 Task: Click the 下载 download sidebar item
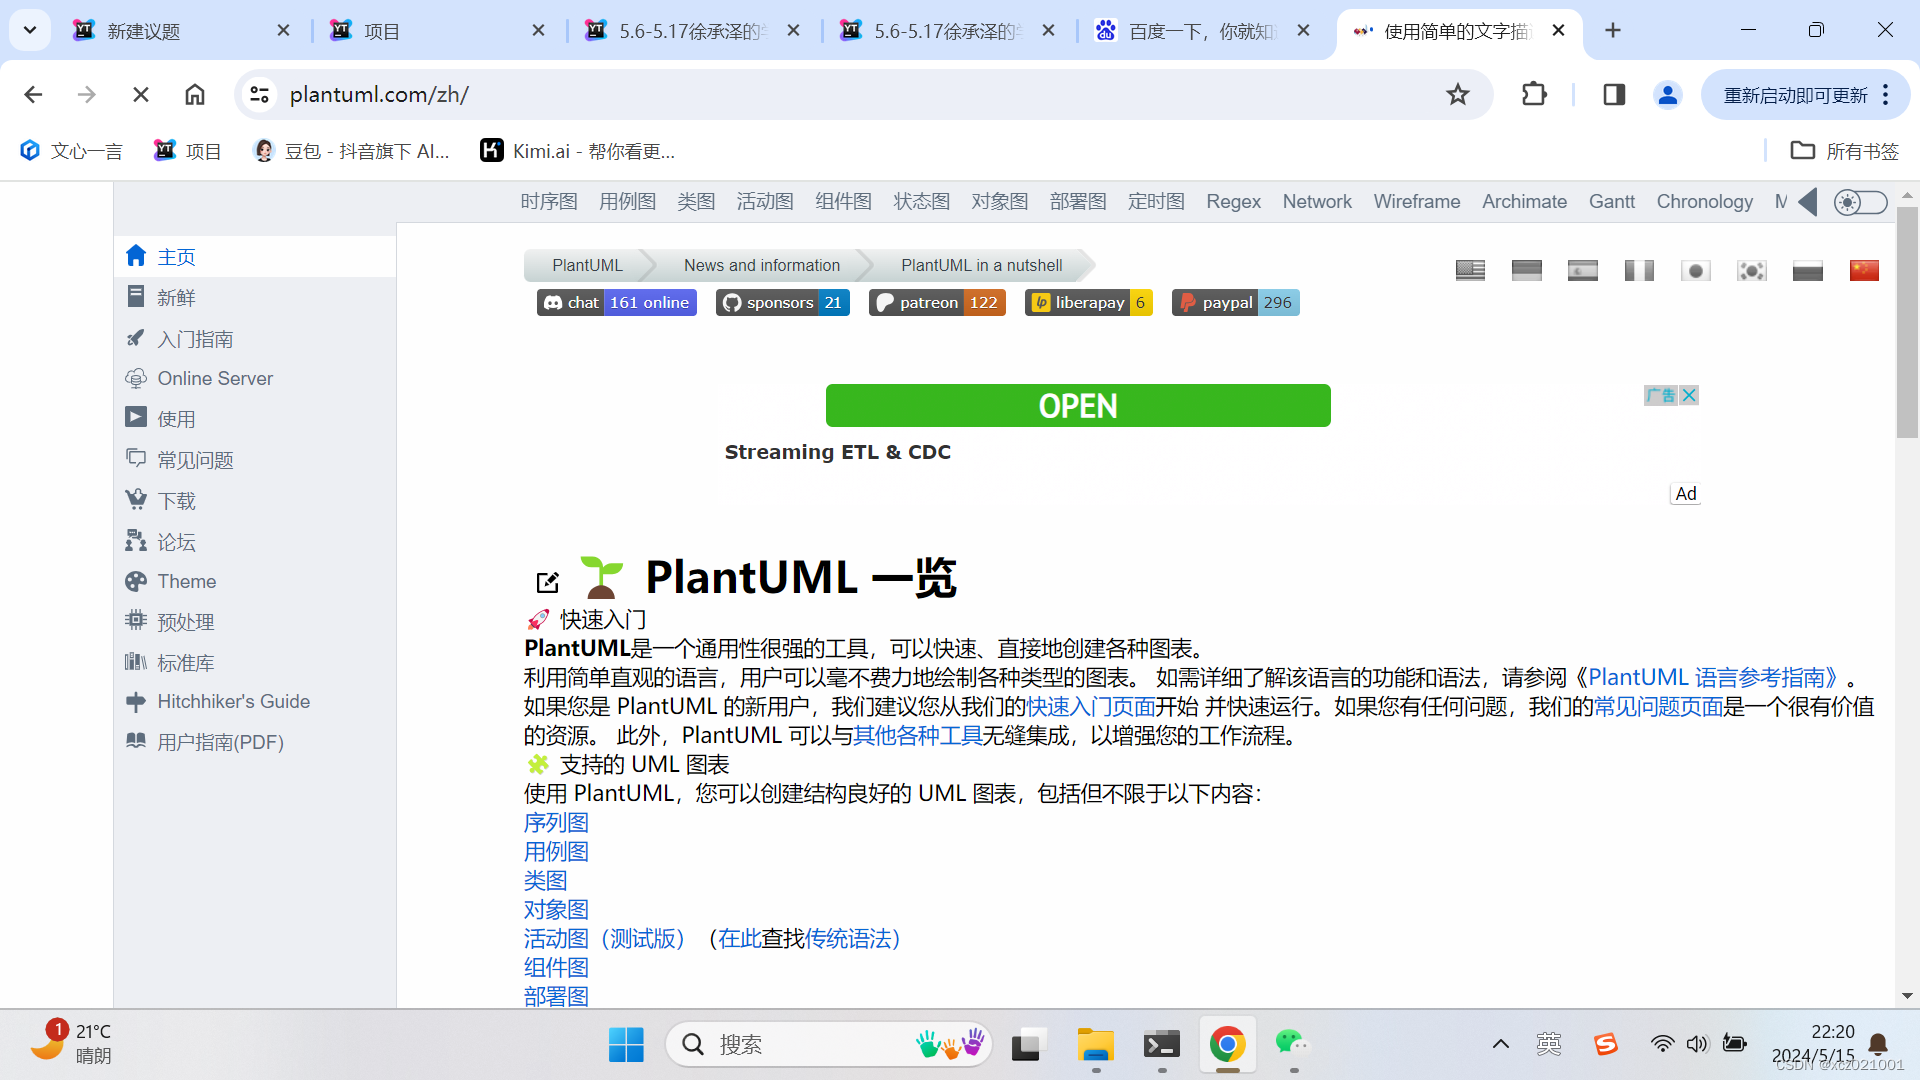(x=176, y=501)
